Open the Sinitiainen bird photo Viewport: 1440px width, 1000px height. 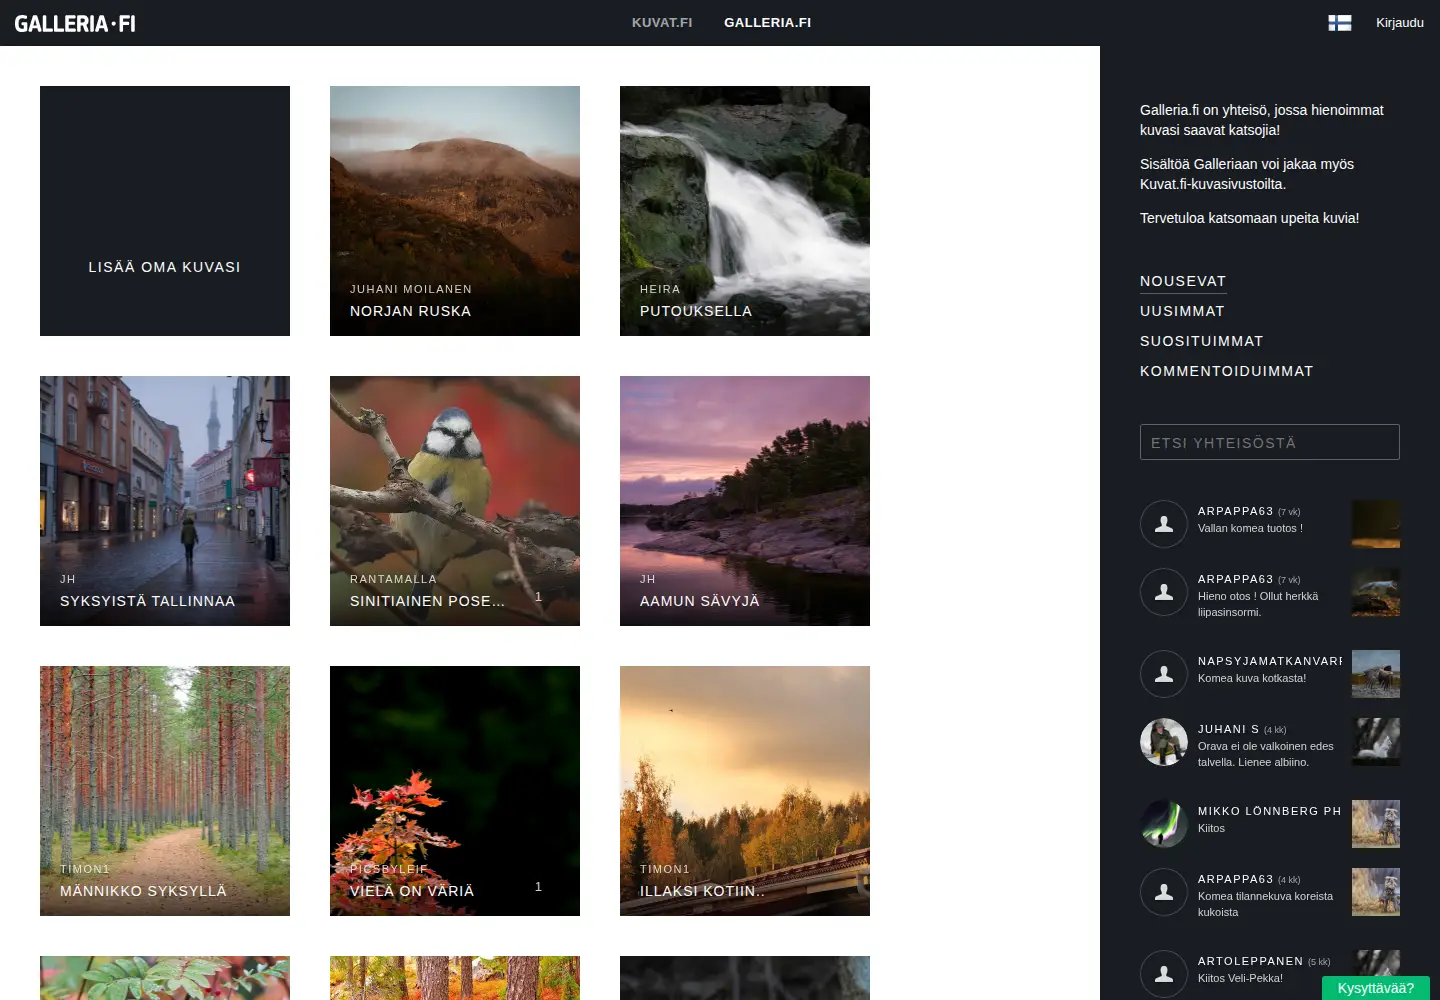455,501
